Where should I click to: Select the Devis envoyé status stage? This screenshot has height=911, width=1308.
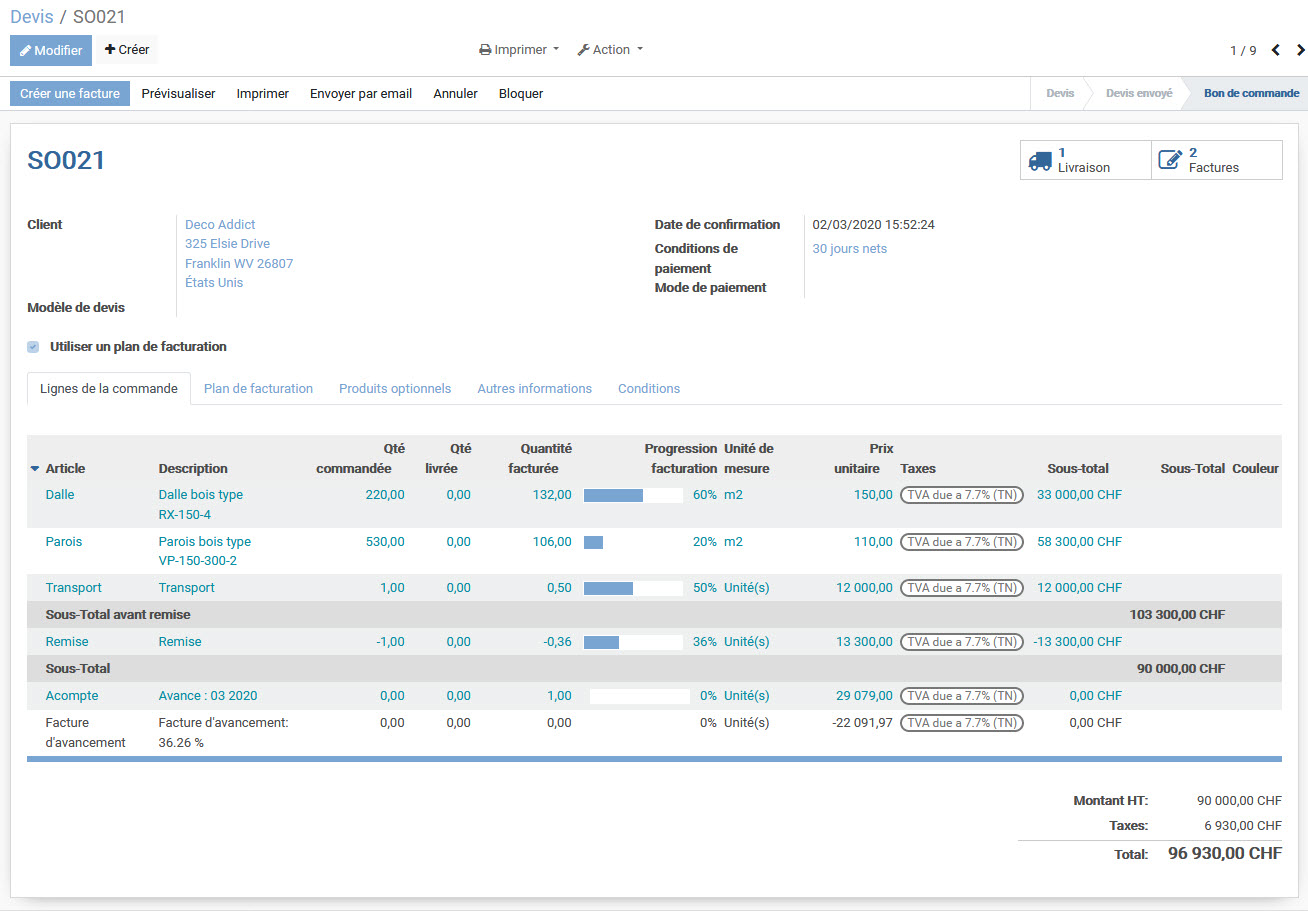pyautogui.click(x=1138, y=94)
